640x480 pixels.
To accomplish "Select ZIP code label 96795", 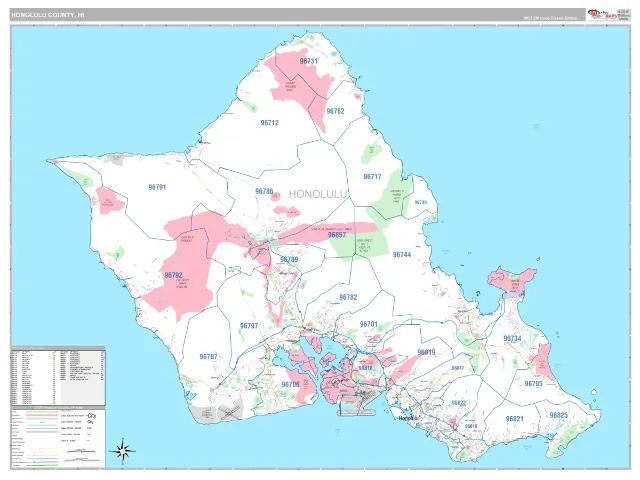I will 533,384.
